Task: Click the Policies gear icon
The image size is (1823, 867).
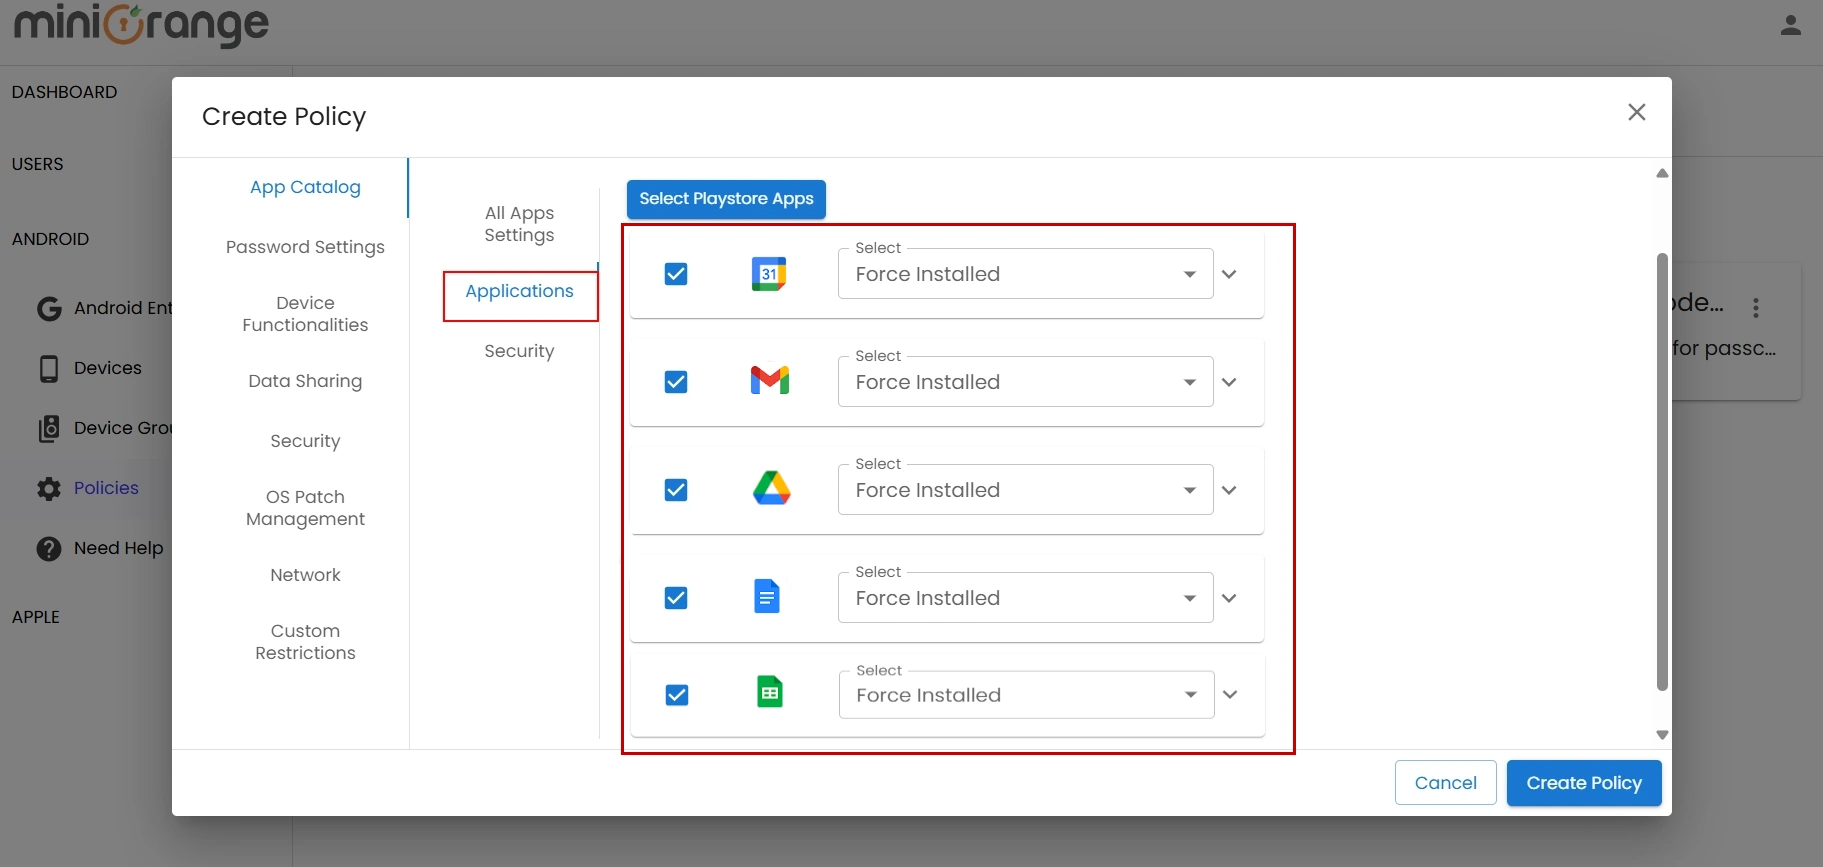Action: click(x=49, y=489)
